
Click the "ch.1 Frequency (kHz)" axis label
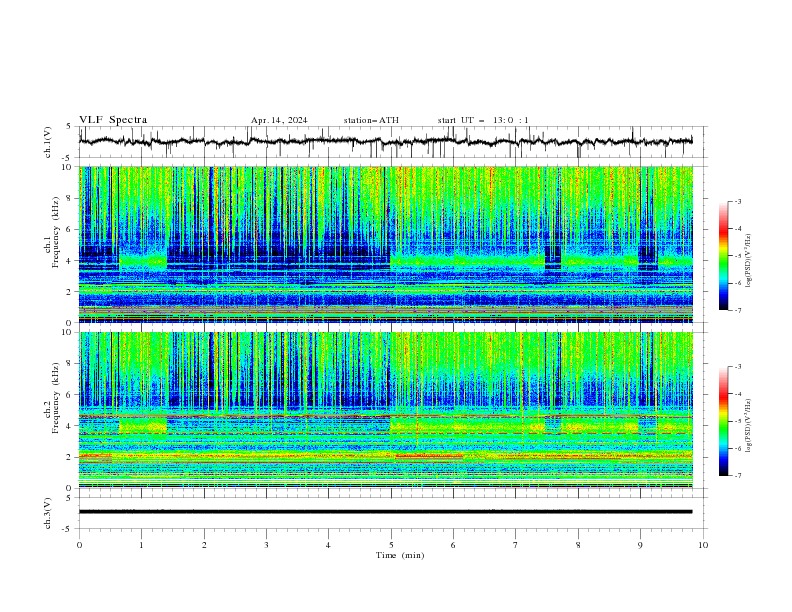tap(52, 232)
